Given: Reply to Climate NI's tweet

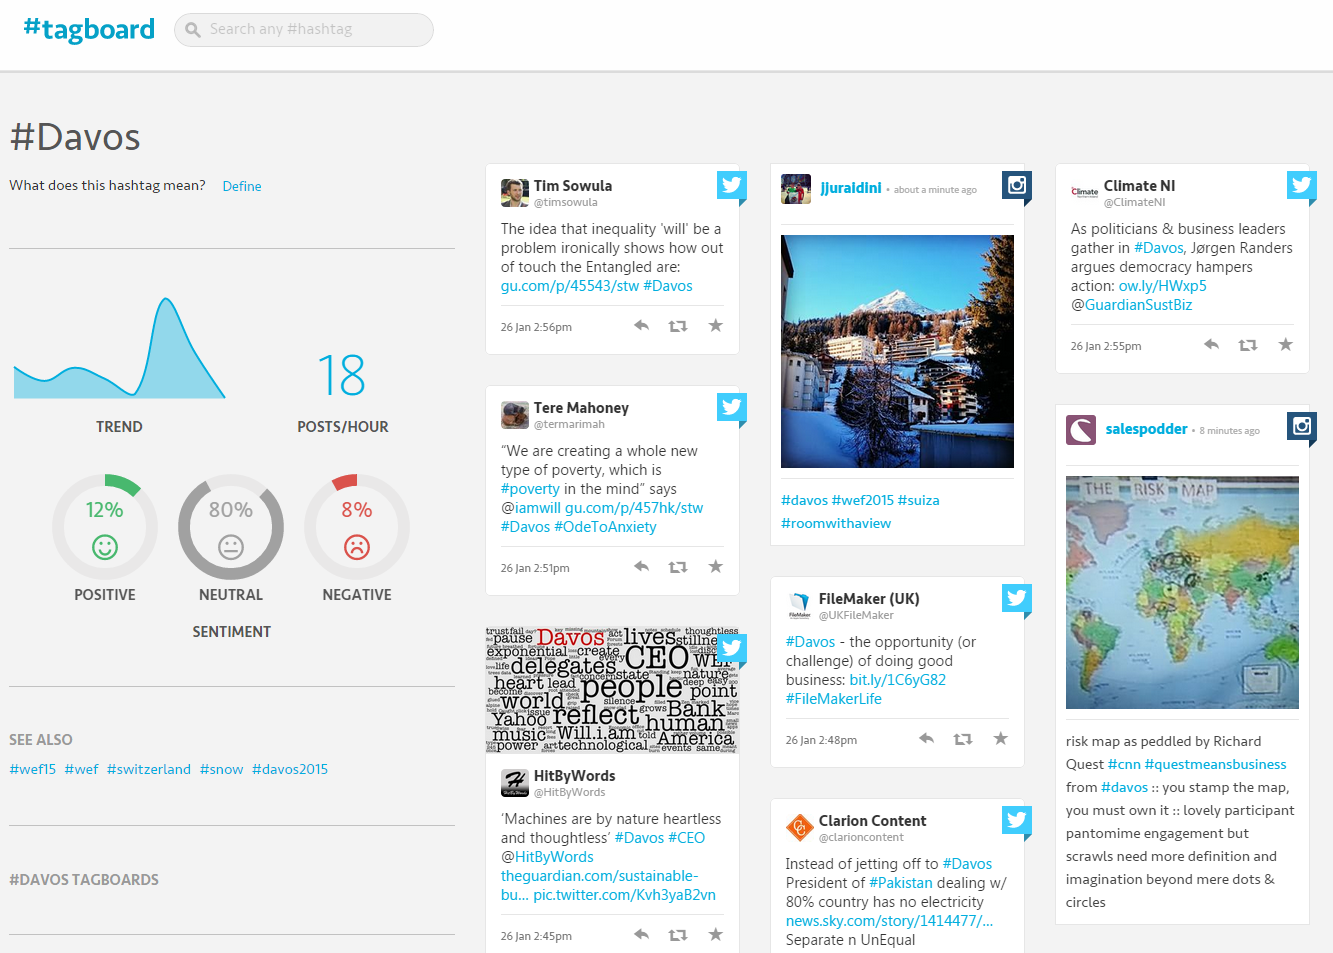Looking at the screenshot, I should [x=1212, y=345].
